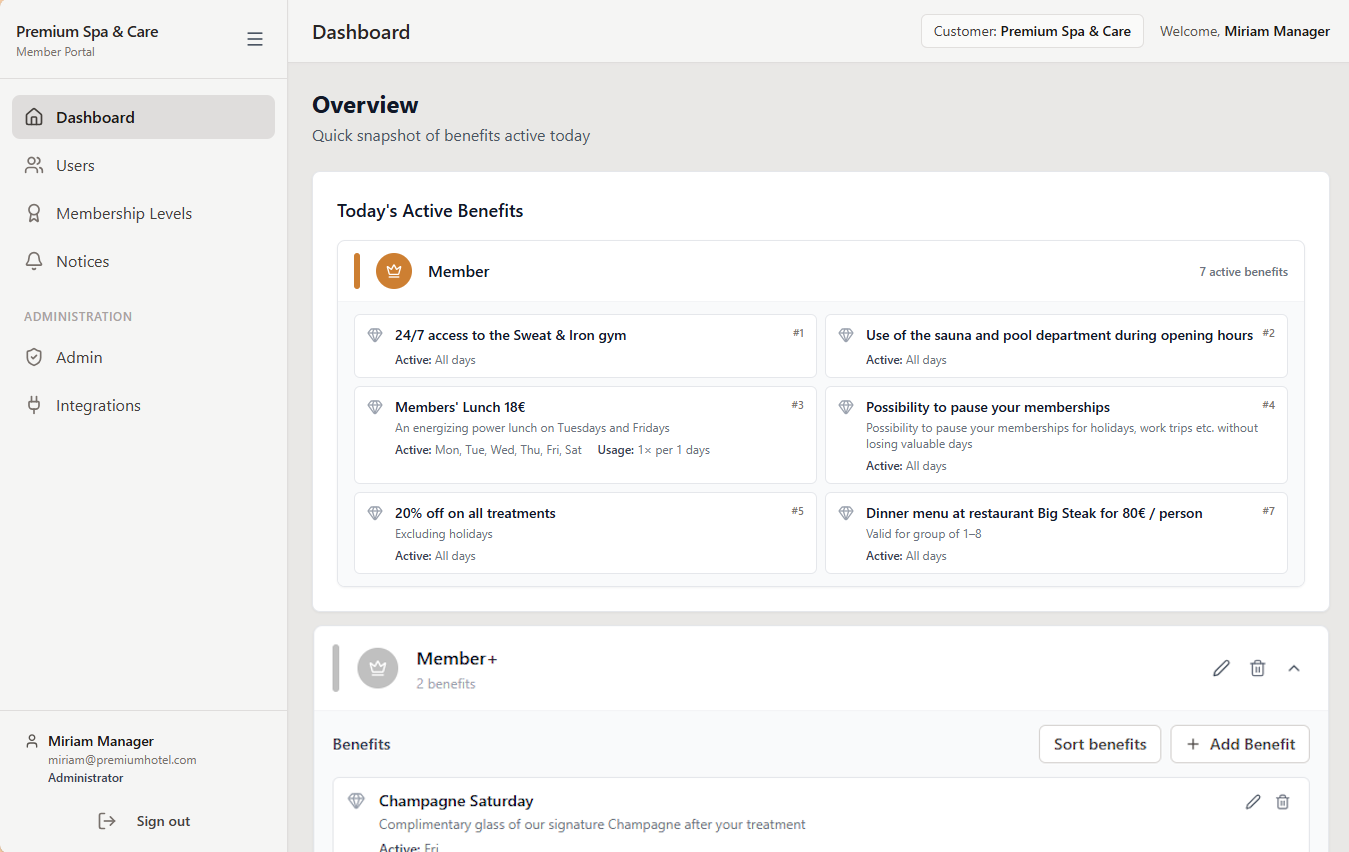Image resolution: width=1349 pixels, height=852 pixels.
Task: Select Dashboard in the sidebar menu
Action: pos(95,117)
